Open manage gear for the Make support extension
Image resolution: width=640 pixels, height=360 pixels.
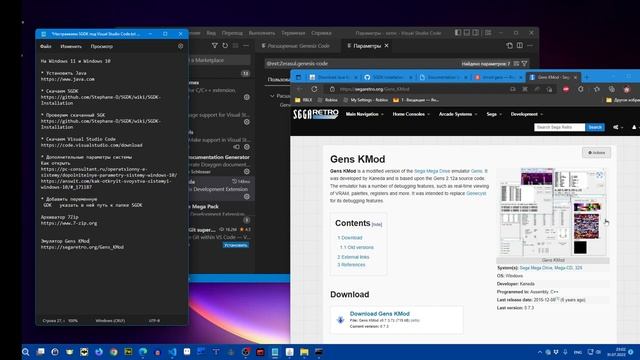point(247,147)
